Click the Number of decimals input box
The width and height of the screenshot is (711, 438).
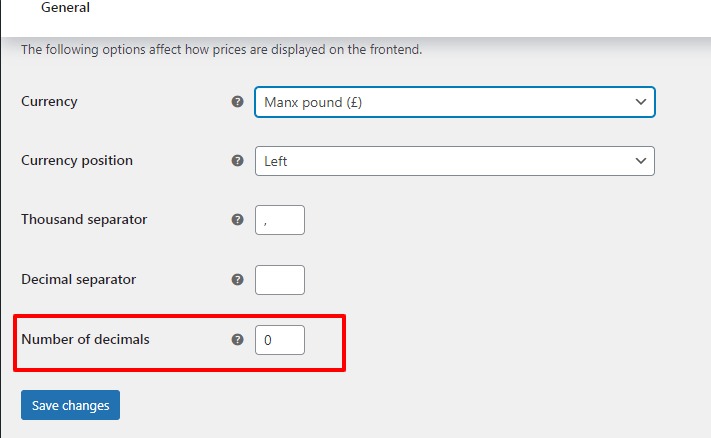point(279,340)
